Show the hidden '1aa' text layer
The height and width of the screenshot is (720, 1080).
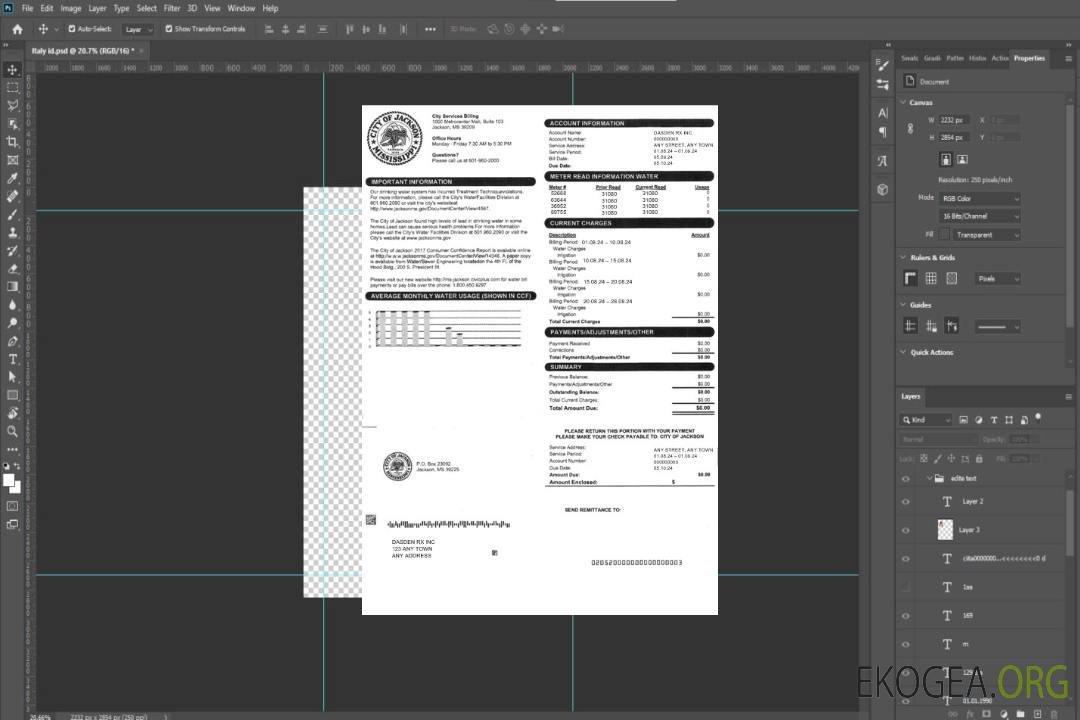pyautogui.click(x=906, y=587)
